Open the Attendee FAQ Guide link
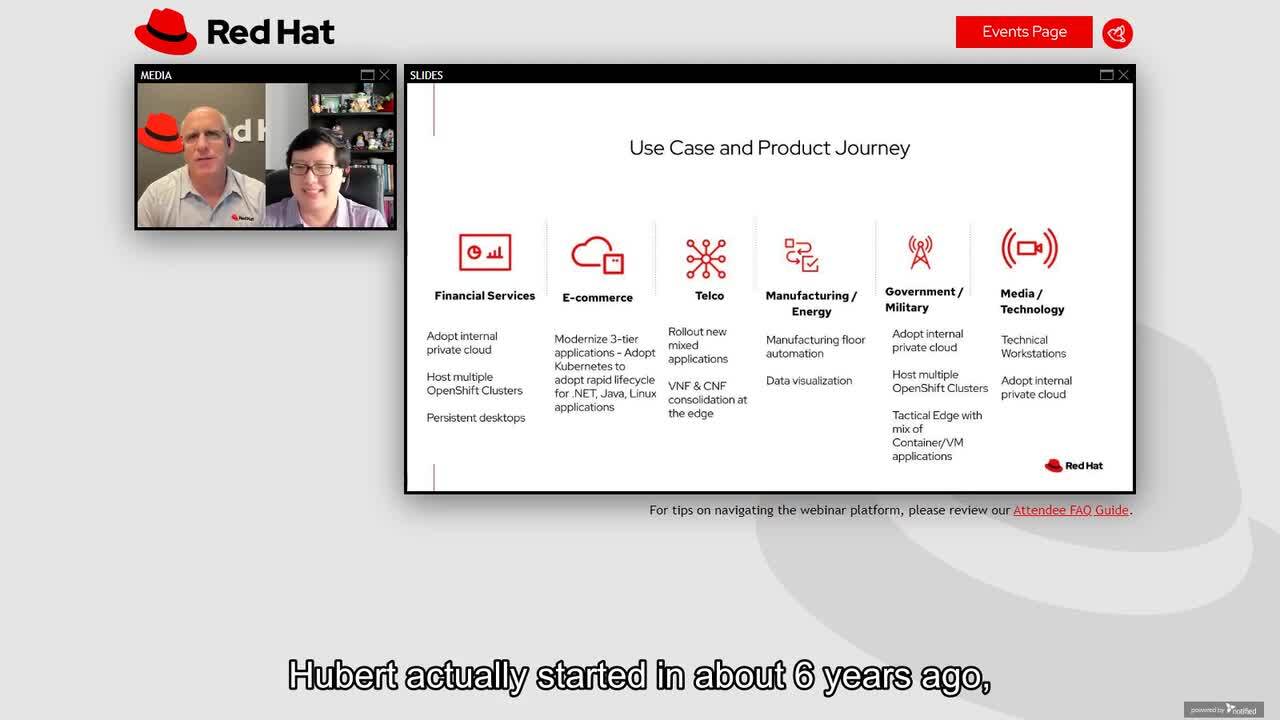The width and height of the screenshot is (1280, 720). 1070,510
